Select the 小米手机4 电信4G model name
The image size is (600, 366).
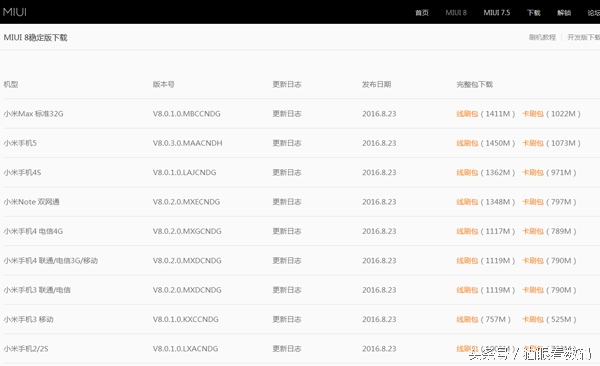coord(33,231)
